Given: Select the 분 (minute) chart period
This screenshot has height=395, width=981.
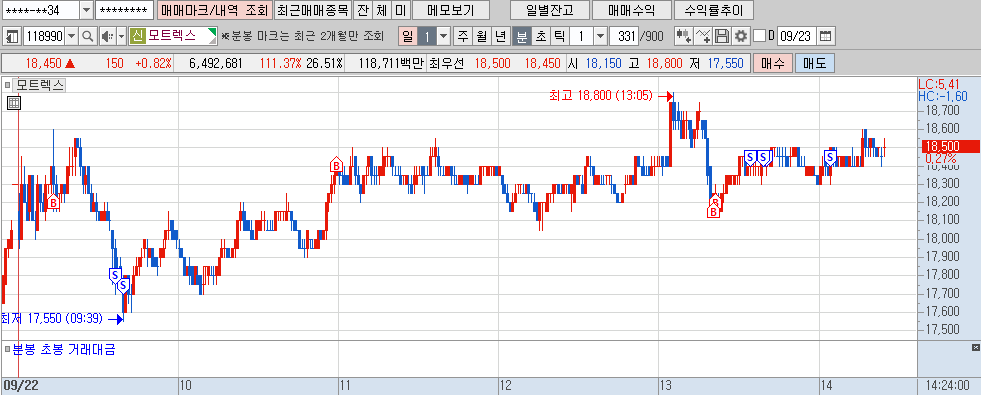Looking at the screenshot, I should 521,36.
